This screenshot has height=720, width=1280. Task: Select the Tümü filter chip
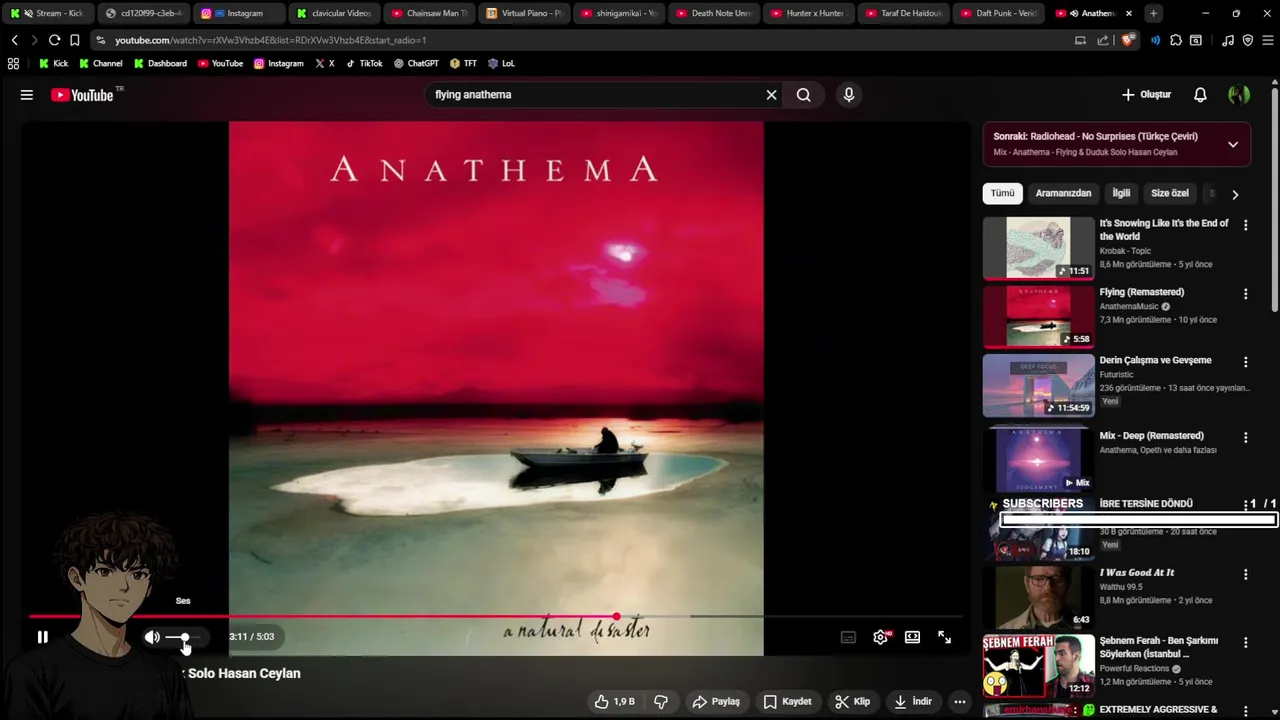tap(1002, 193)
